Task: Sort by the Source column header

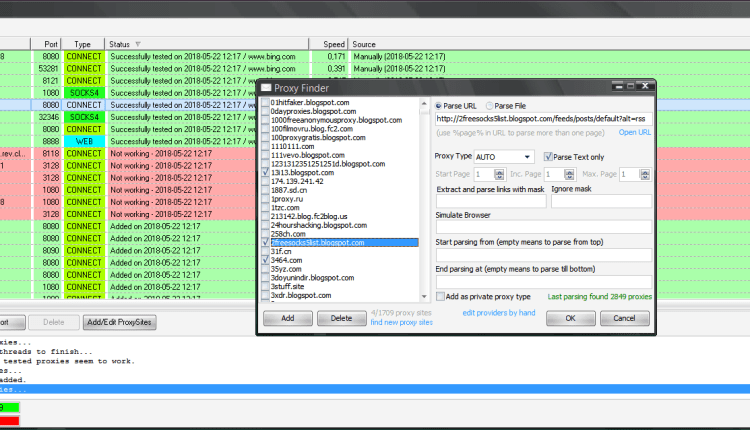Action: 364,44
